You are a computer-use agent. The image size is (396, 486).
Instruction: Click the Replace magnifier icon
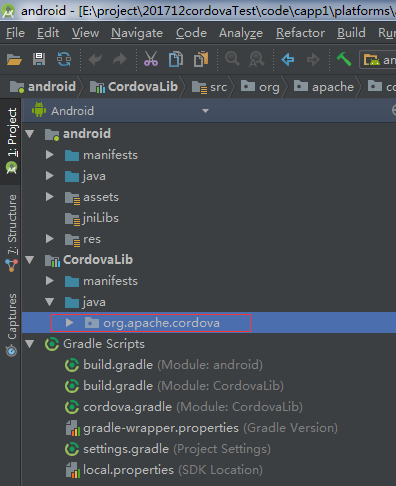point(257,59)
